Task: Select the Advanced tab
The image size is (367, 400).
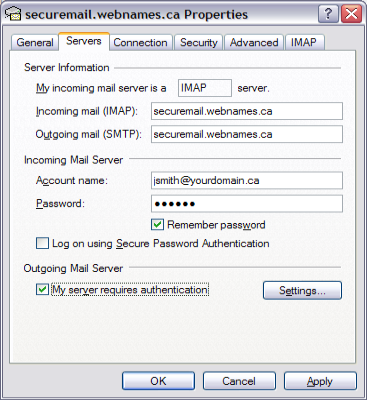Action: 254,42
